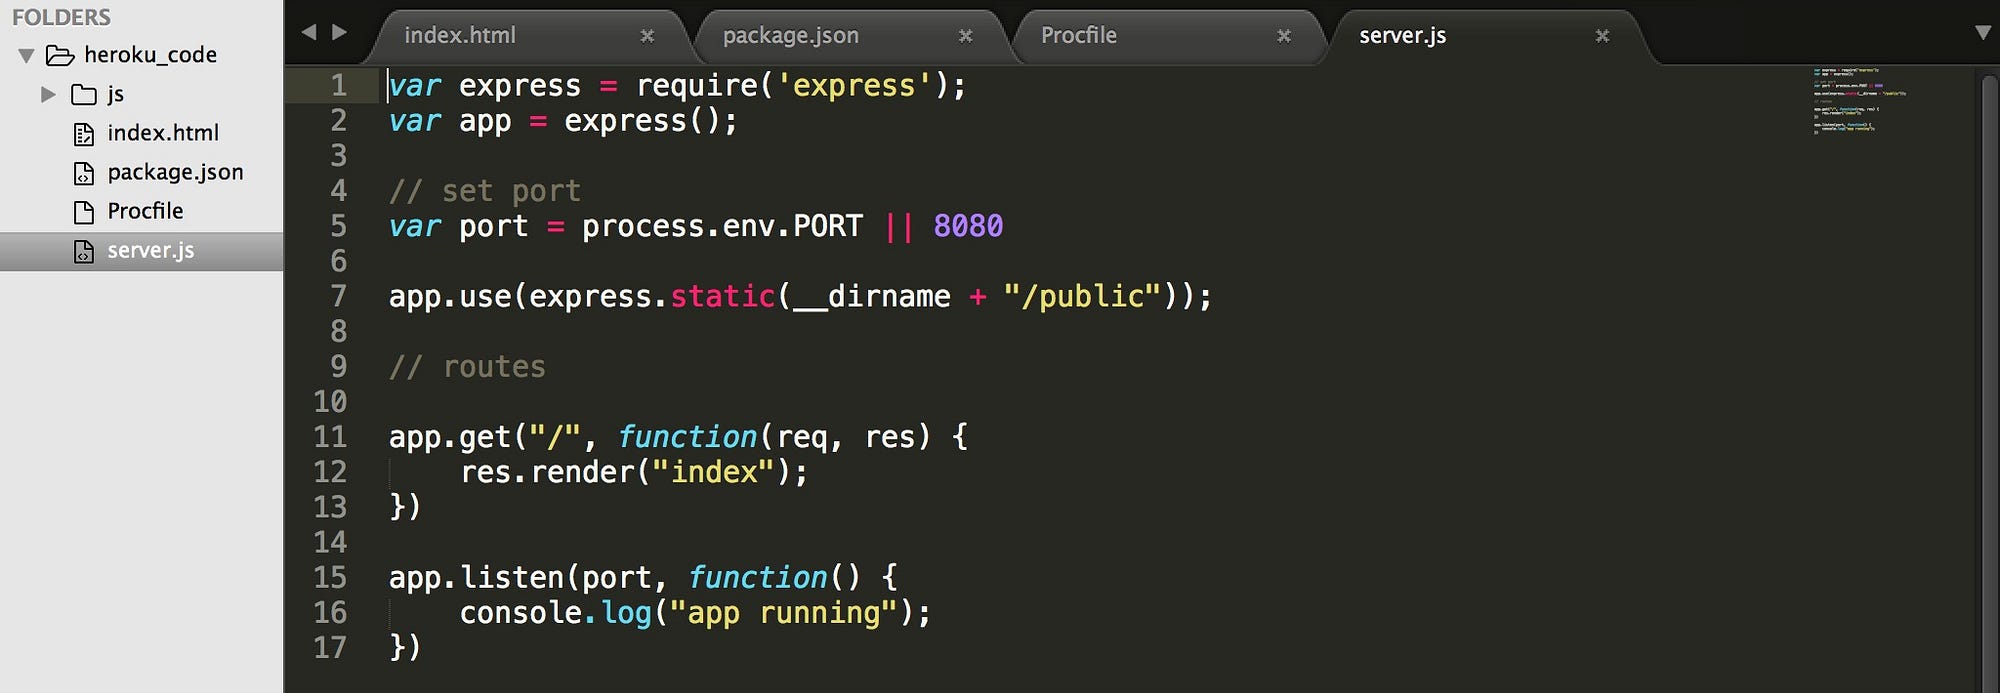Viewport: 2000px width, 693px height.
Task: Click the package.json file icon in sidebar
Action: pyautogui.click(x=84, y=173)
